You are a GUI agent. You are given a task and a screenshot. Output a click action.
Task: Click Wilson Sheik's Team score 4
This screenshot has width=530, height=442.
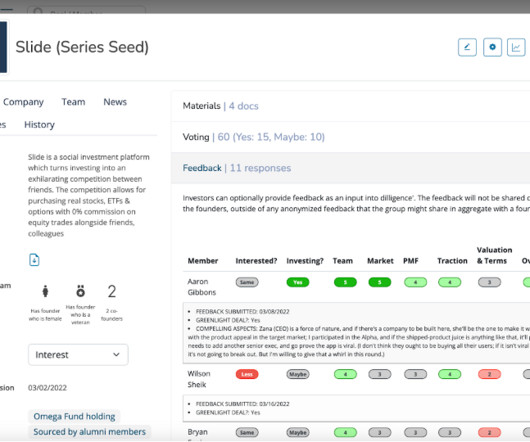coord(345,374)
